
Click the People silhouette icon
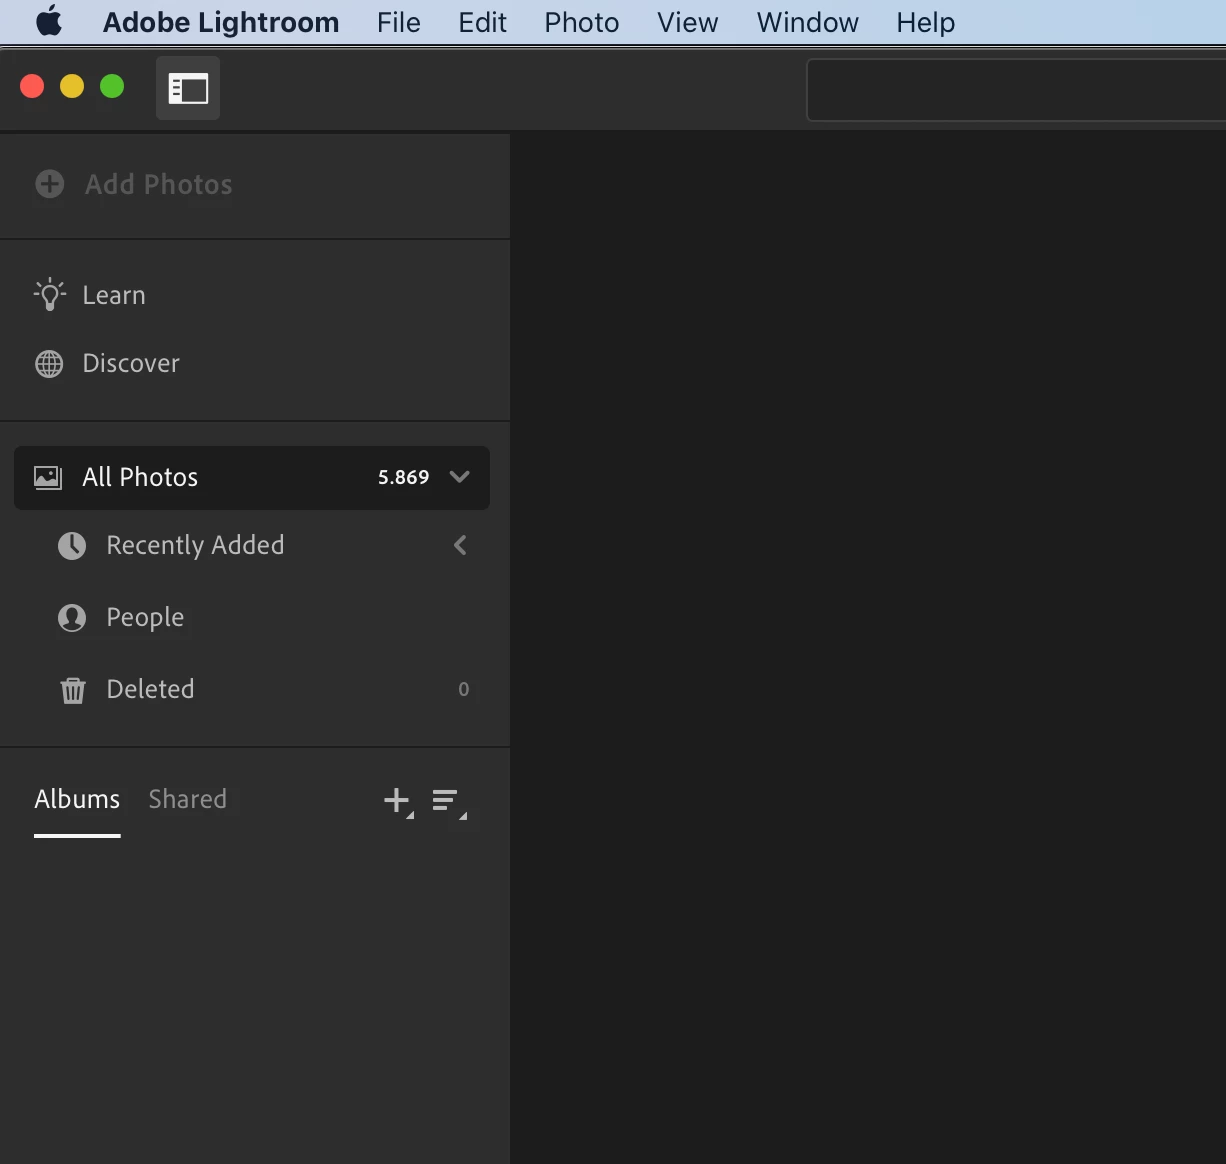(72, 618)
